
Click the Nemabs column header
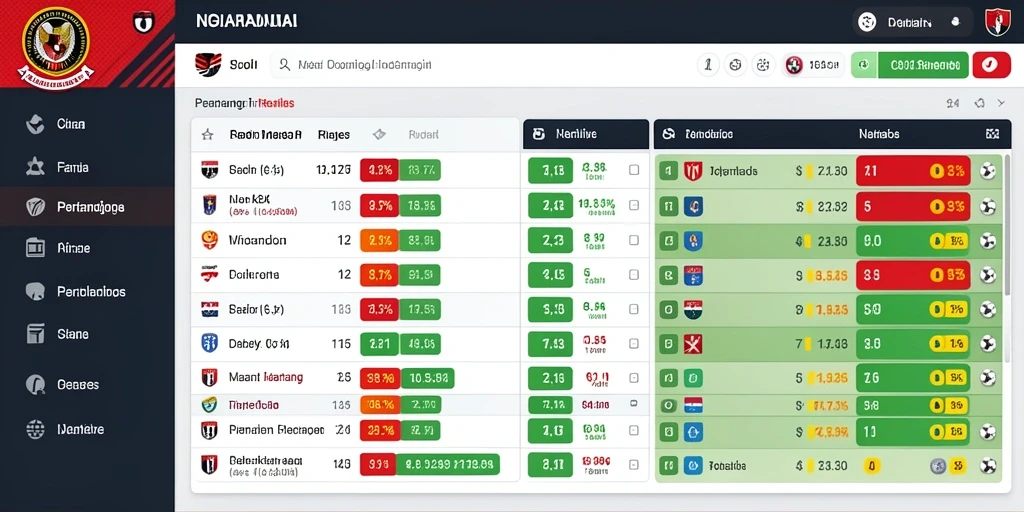879,134
